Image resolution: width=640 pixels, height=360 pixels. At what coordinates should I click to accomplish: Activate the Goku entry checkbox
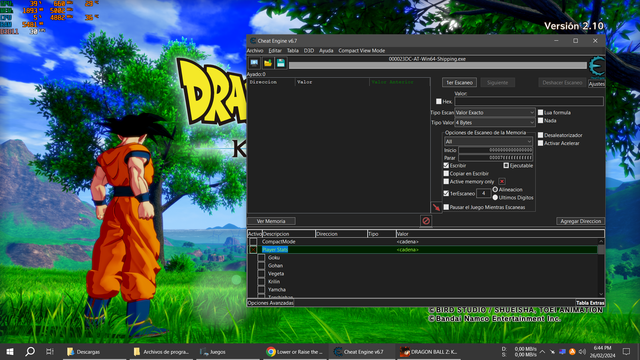coord(261,258)
